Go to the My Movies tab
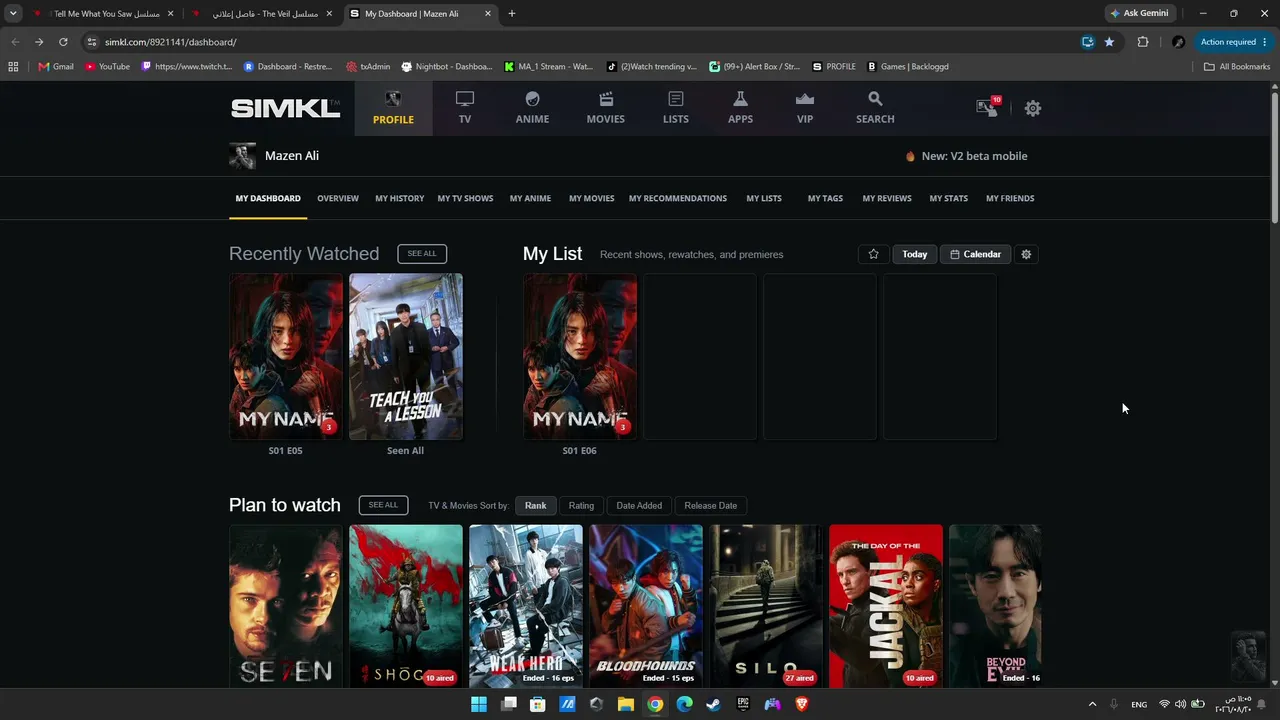Image resolution: width=1280 pixels, height=720 pixels. tap(592, 198)
